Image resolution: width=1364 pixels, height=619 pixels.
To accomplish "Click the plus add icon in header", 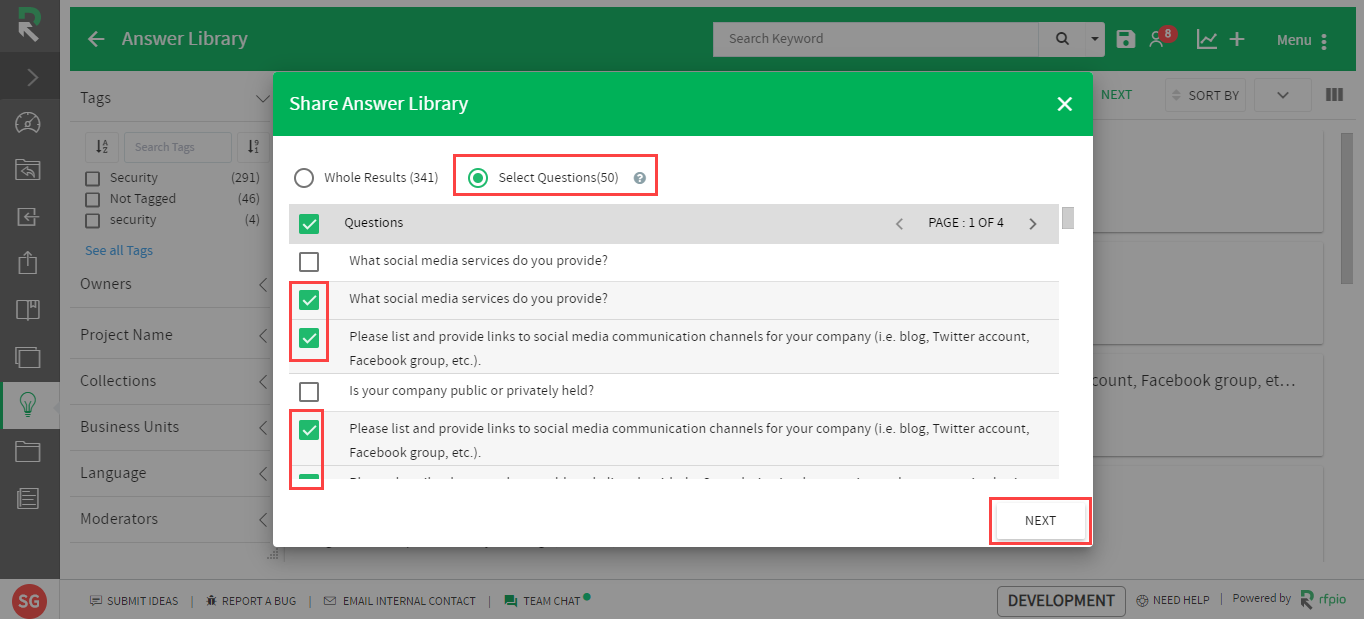I will tap(1237, 39).
